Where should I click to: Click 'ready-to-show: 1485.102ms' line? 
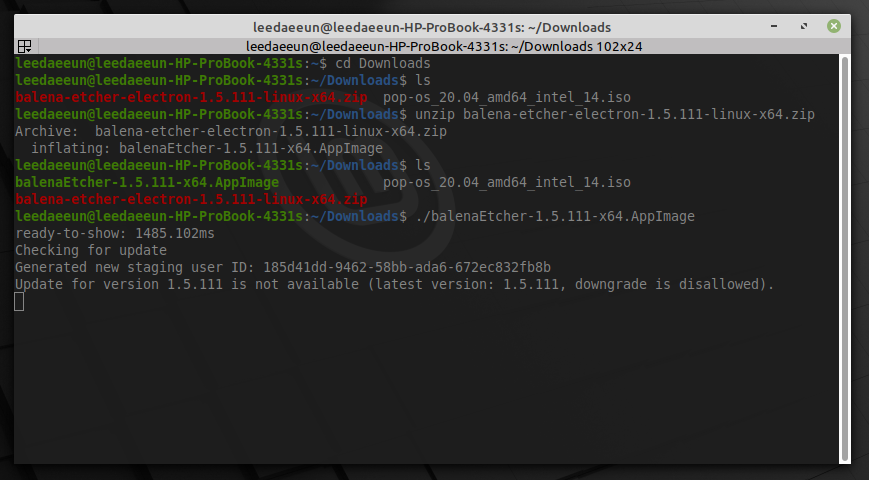pyautogui.click(x=115, y=233)
